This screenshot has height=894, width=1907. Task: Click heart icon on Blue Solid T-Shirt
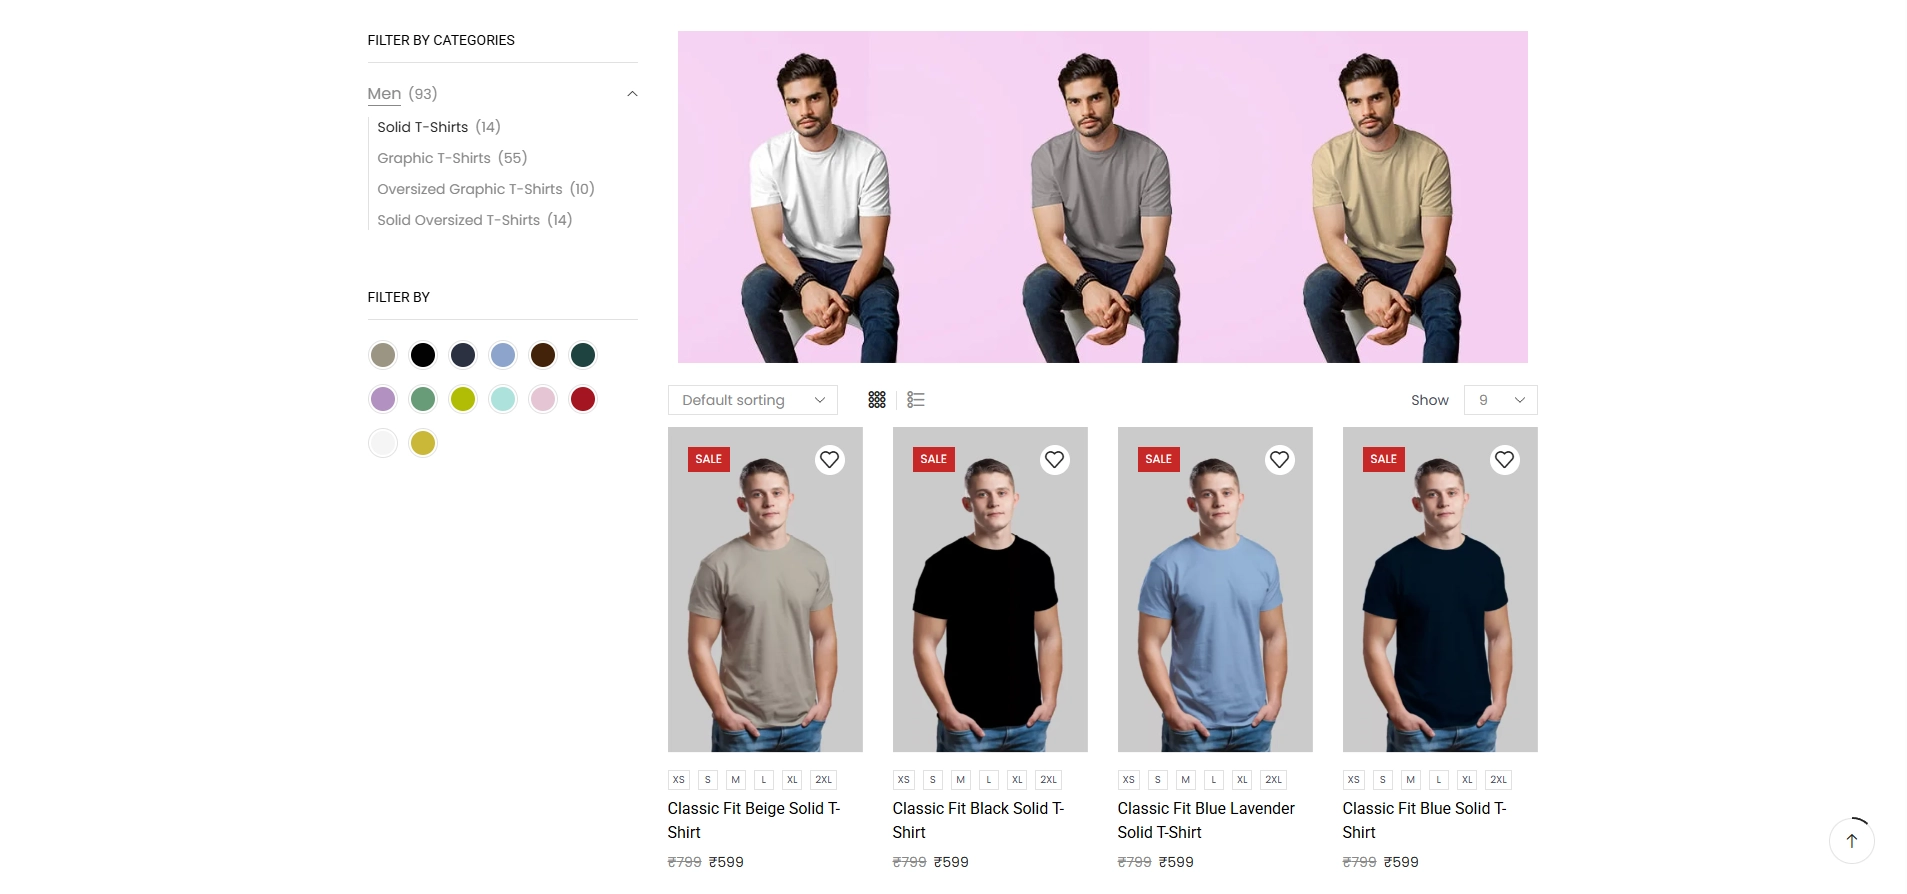(1504, 460)
